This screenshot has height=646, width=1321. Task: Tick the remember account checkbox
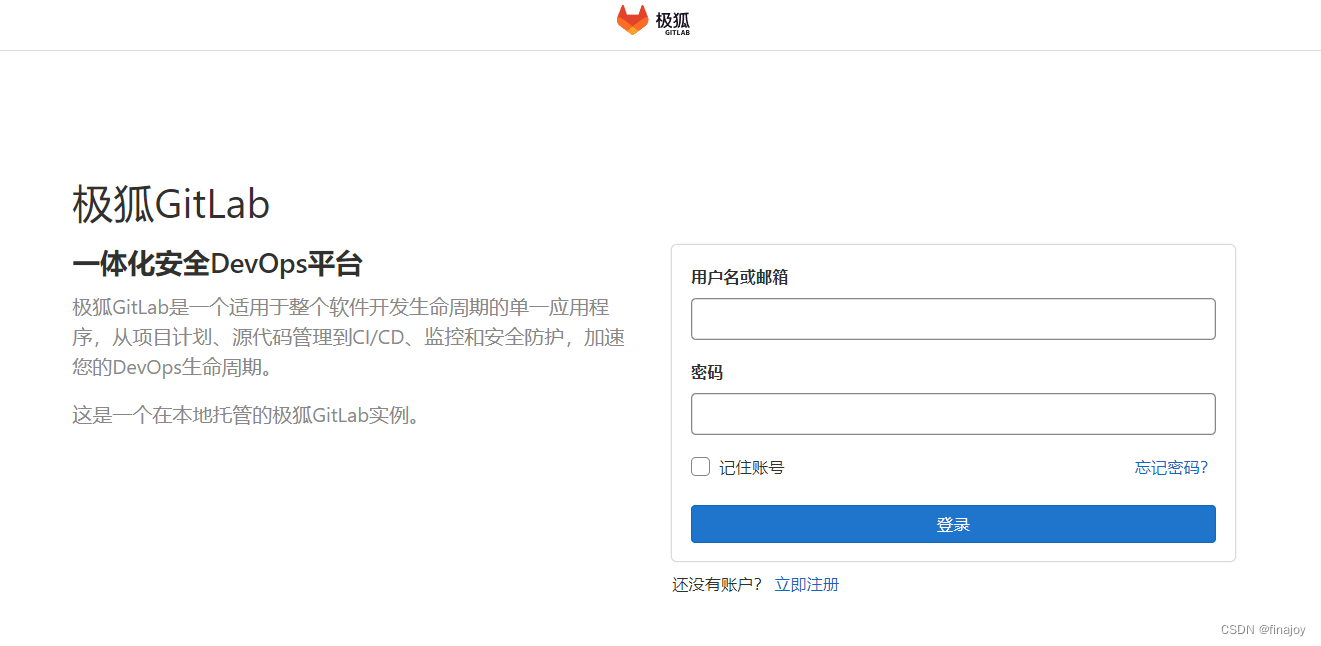(x=699, y=466)
